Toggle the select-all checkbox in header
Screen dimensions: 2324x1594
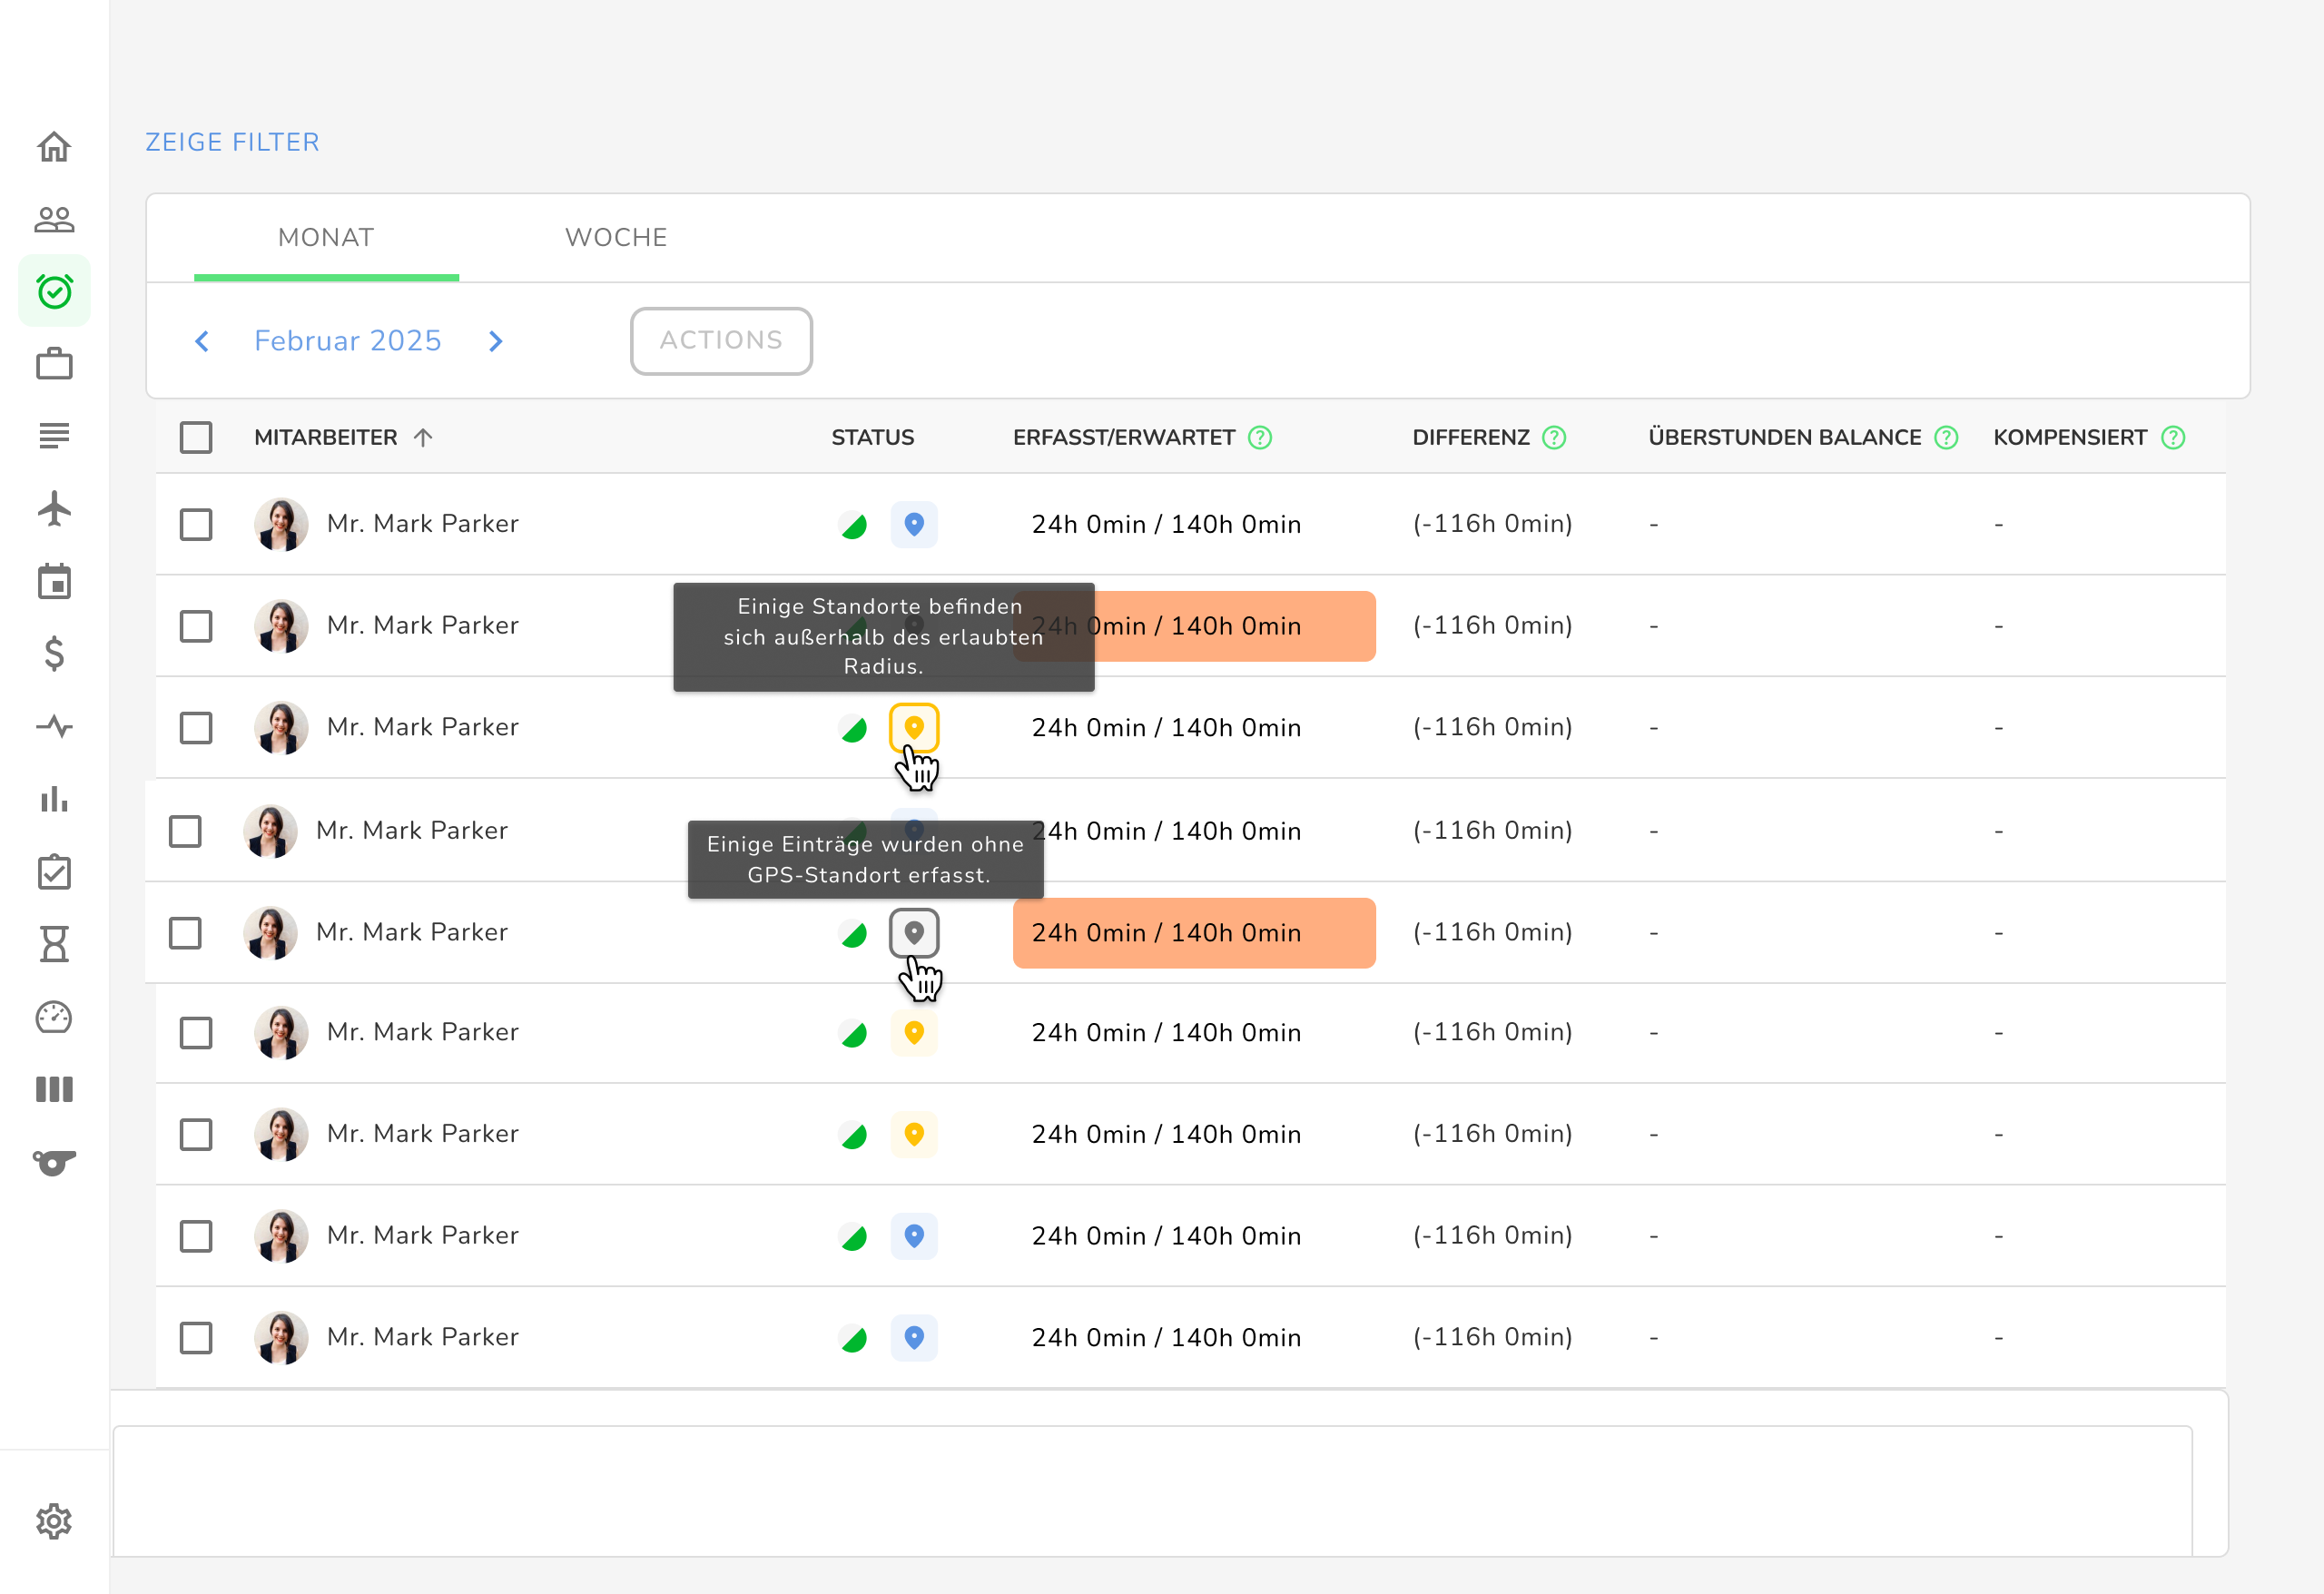point(196,437)
